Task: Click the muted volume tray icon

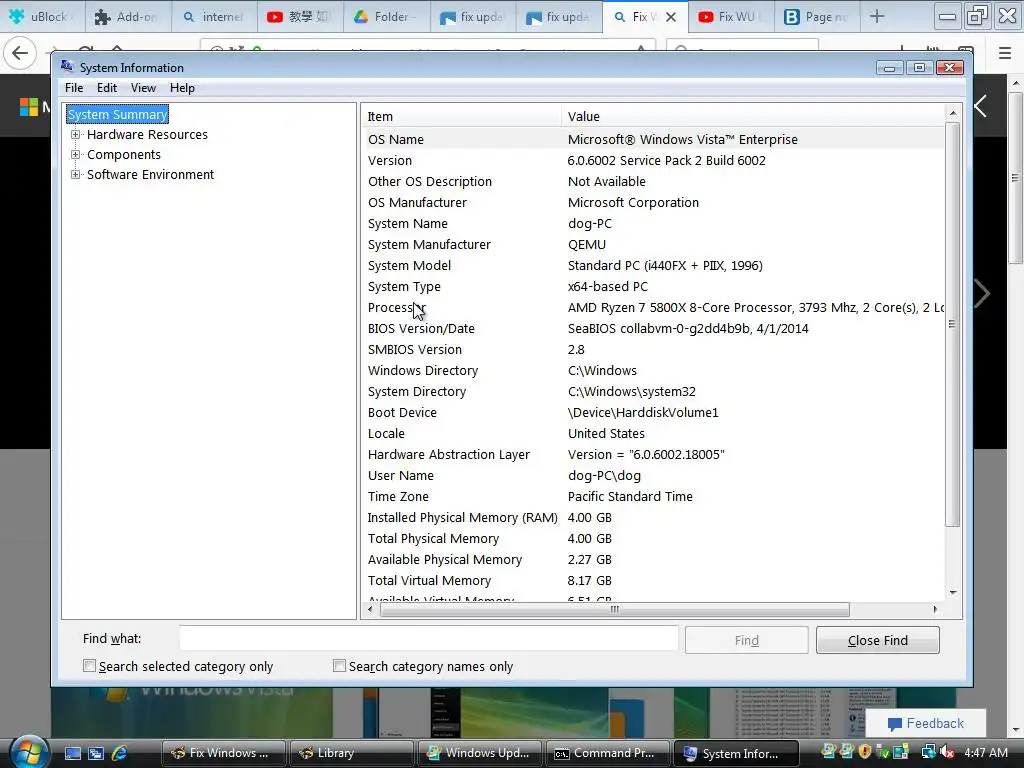Action: tap(947, 752)
